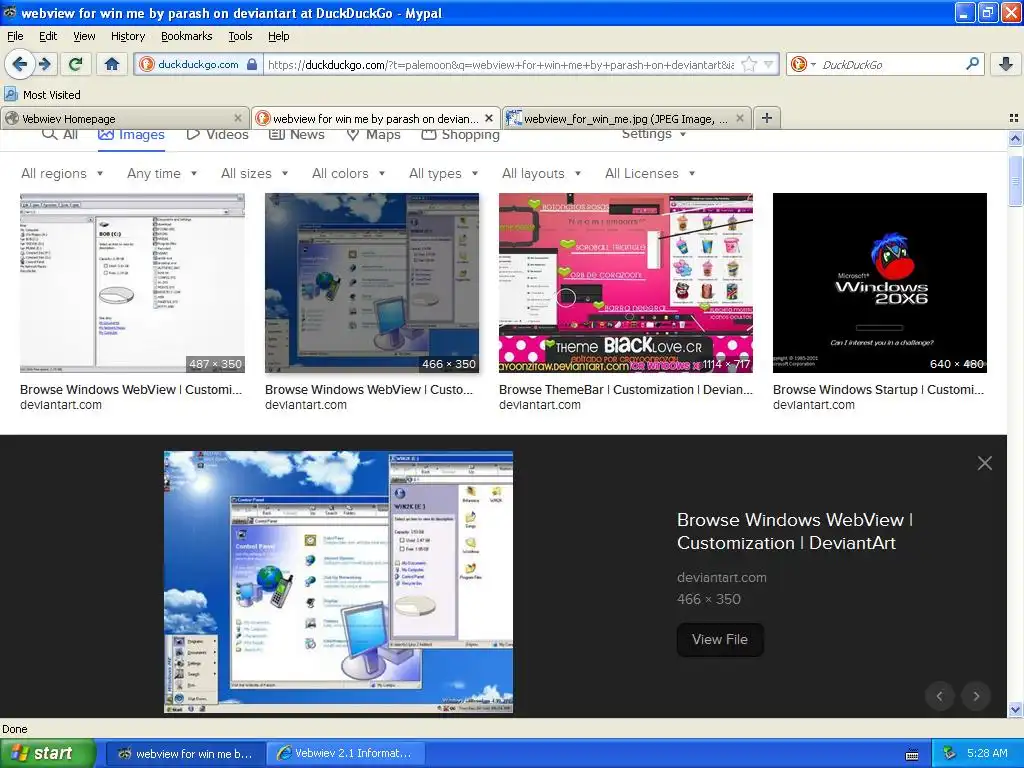Image resolution: width=1024 pixels, height=768 pixels.
Task: Open the History menu
Action: coord(128,36)
